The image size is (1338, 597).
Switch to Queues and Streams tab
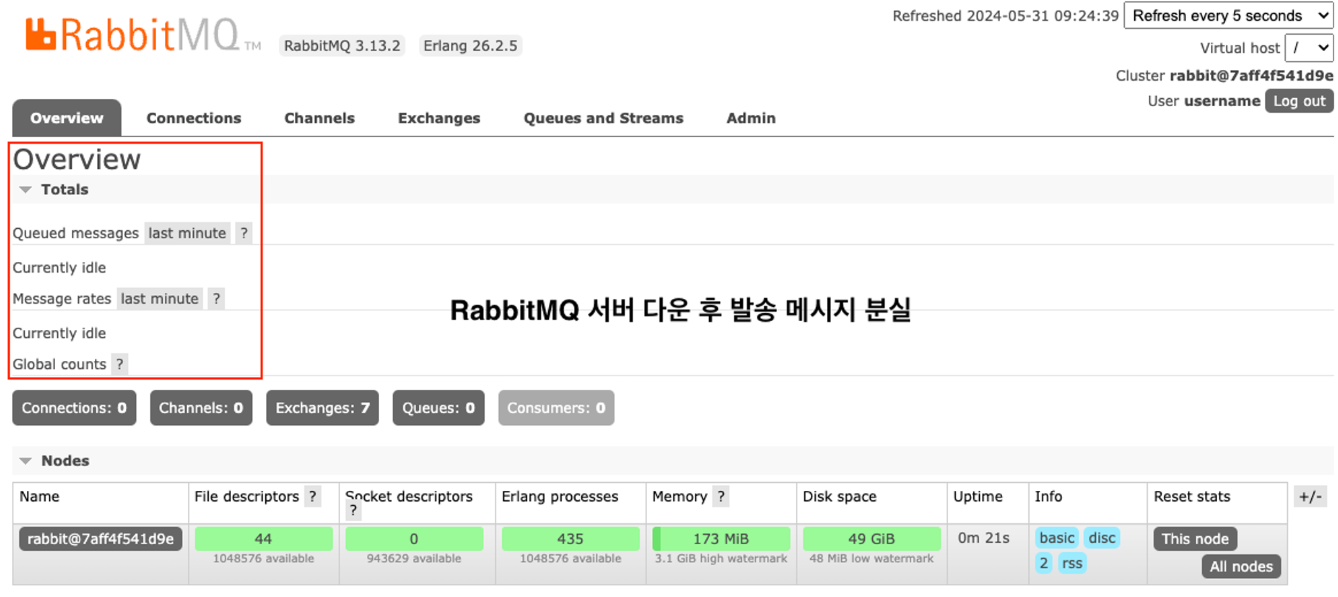[x=604, y=118]
